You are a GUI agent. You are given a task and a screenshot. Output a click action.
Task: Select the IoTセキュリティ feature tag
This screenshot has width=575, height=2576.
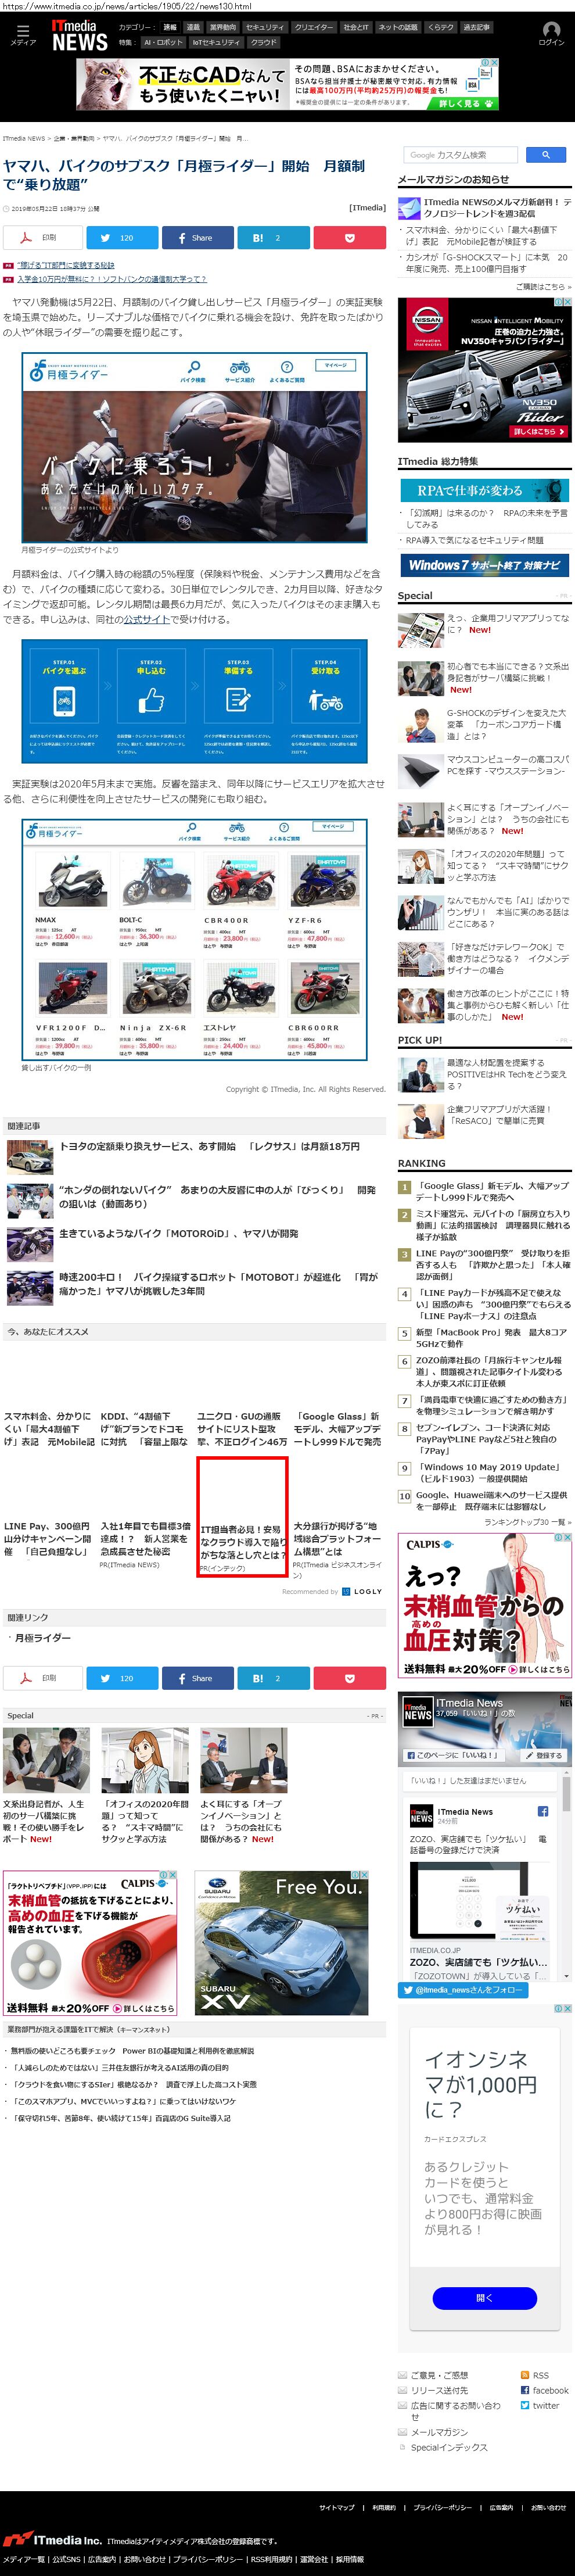[217, 43]
